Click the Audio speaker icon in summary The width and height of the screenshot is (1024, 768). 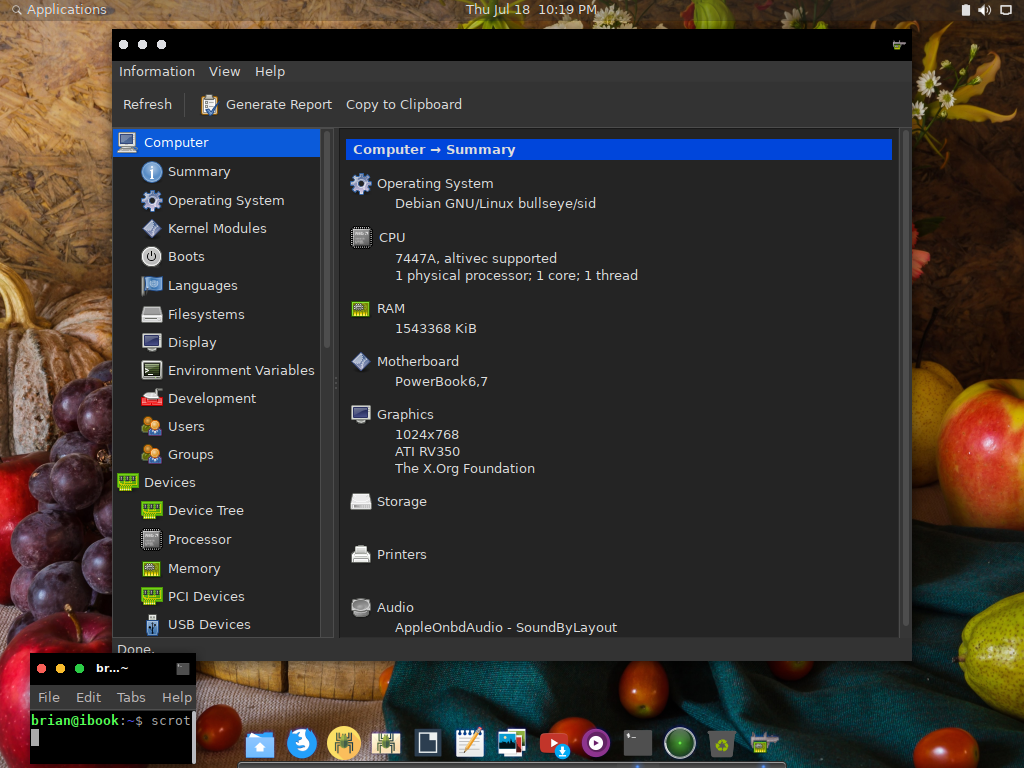[x=360, y=607]
